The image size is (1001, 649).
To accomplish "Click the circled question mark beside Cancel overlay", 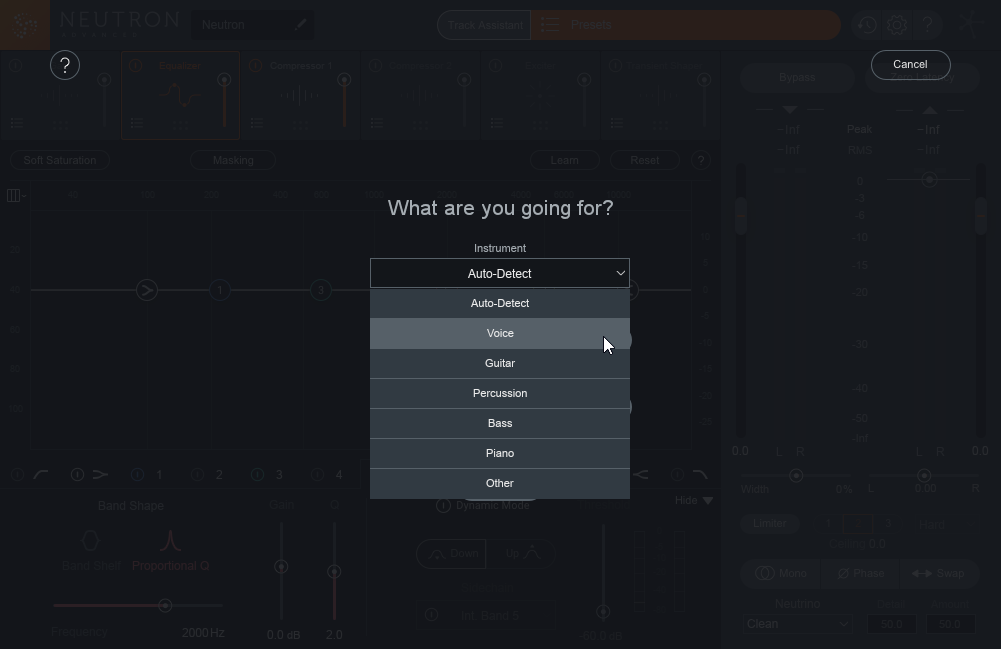I will (64, 65).
